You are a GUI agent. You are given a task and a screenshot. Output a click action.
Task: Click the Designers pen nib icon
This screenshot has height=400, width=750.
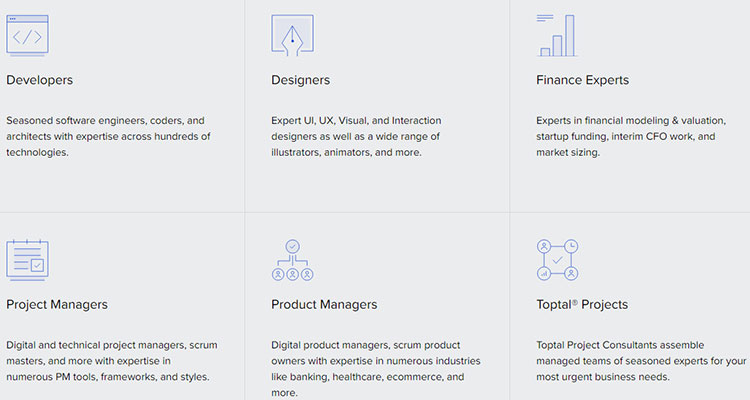pos(292,36)
